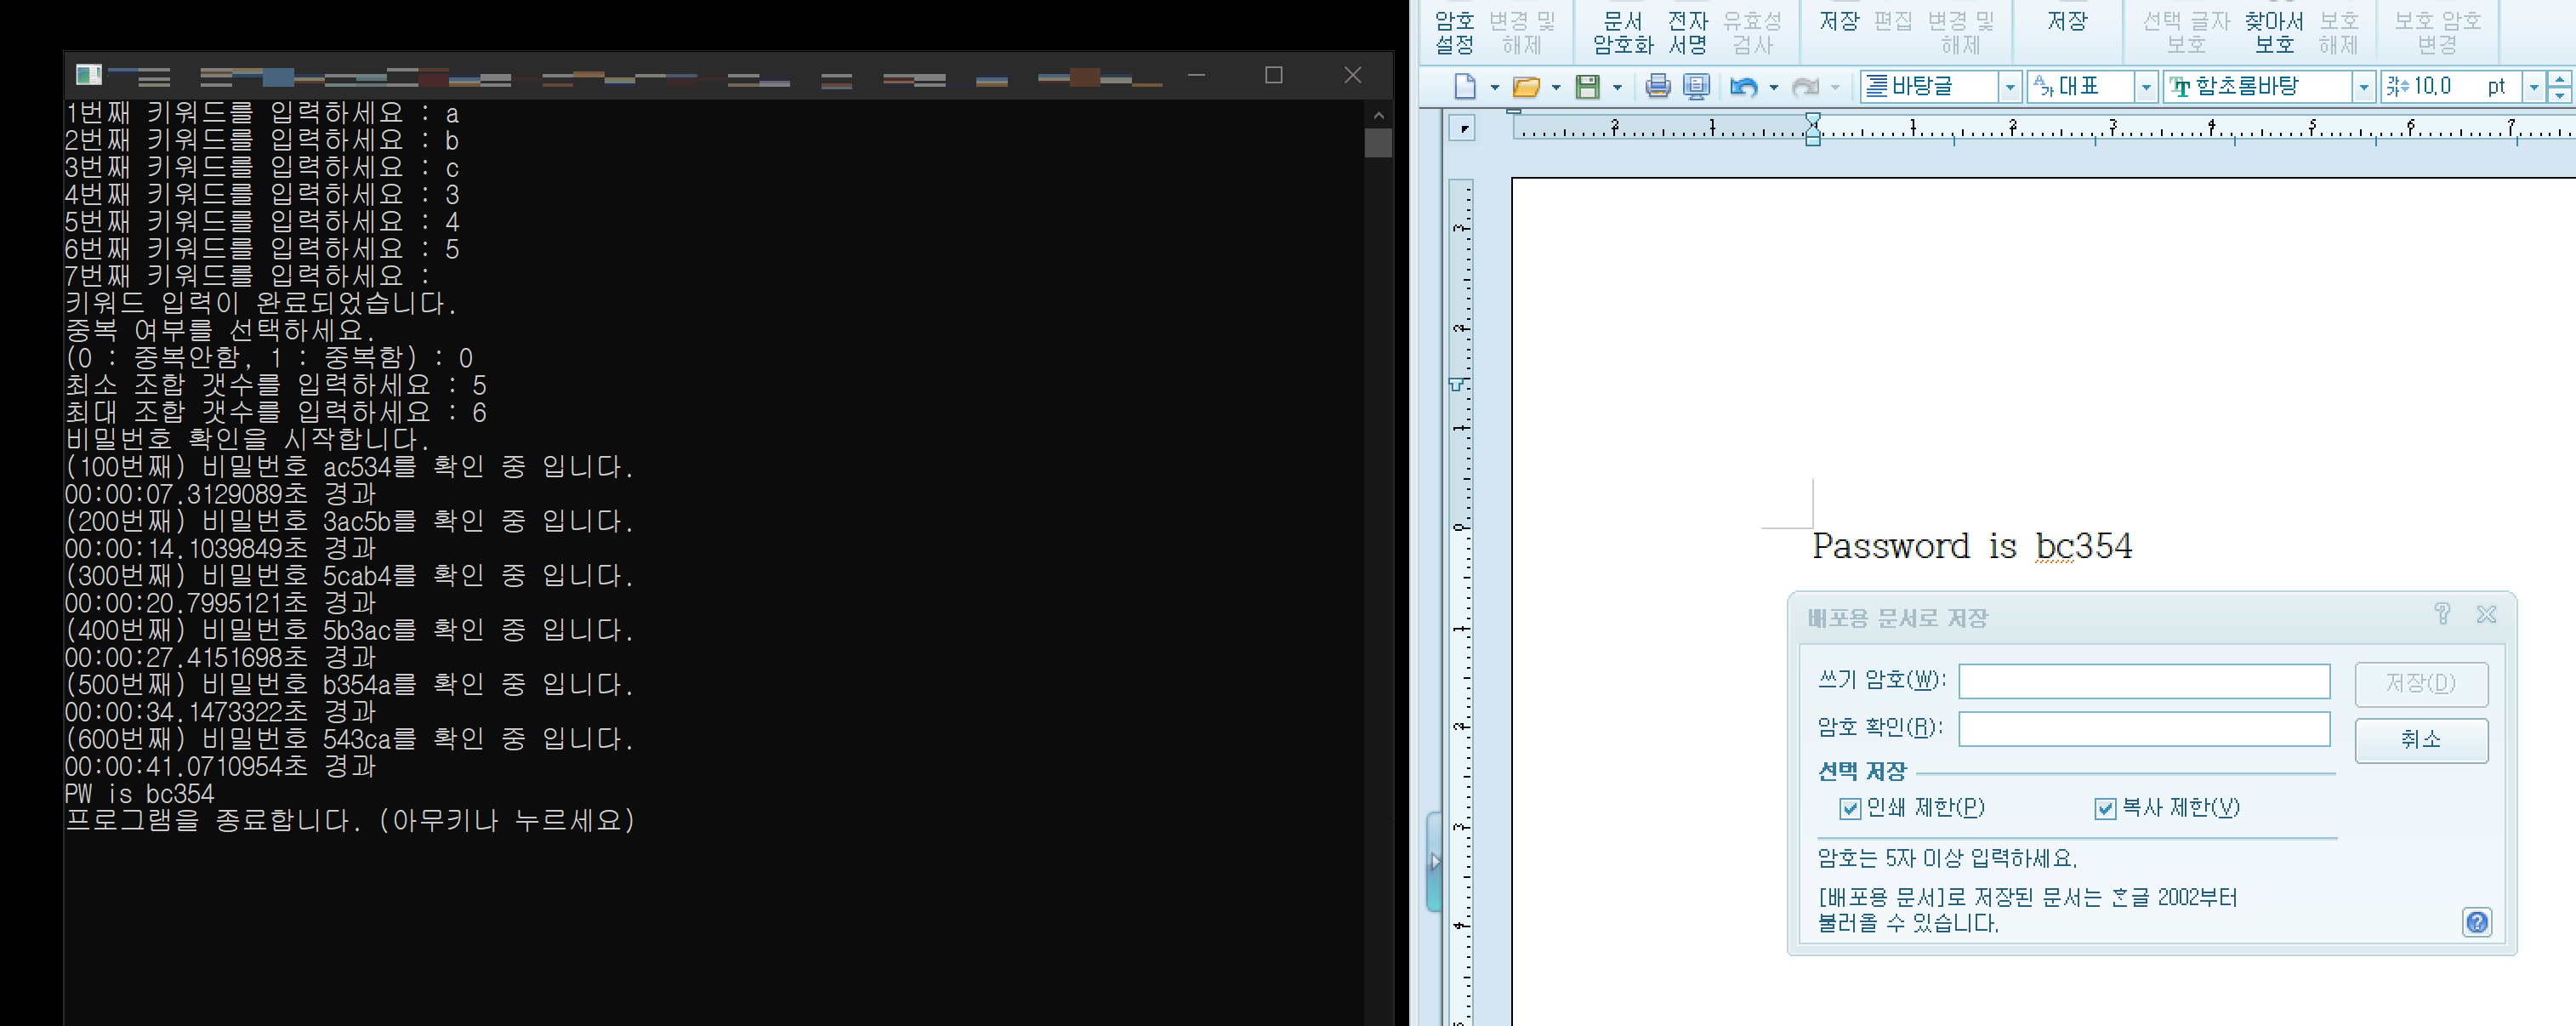Toggle the ruler corner tab-type button
Screen dimensions: 2576x1026
point(1462,128)
